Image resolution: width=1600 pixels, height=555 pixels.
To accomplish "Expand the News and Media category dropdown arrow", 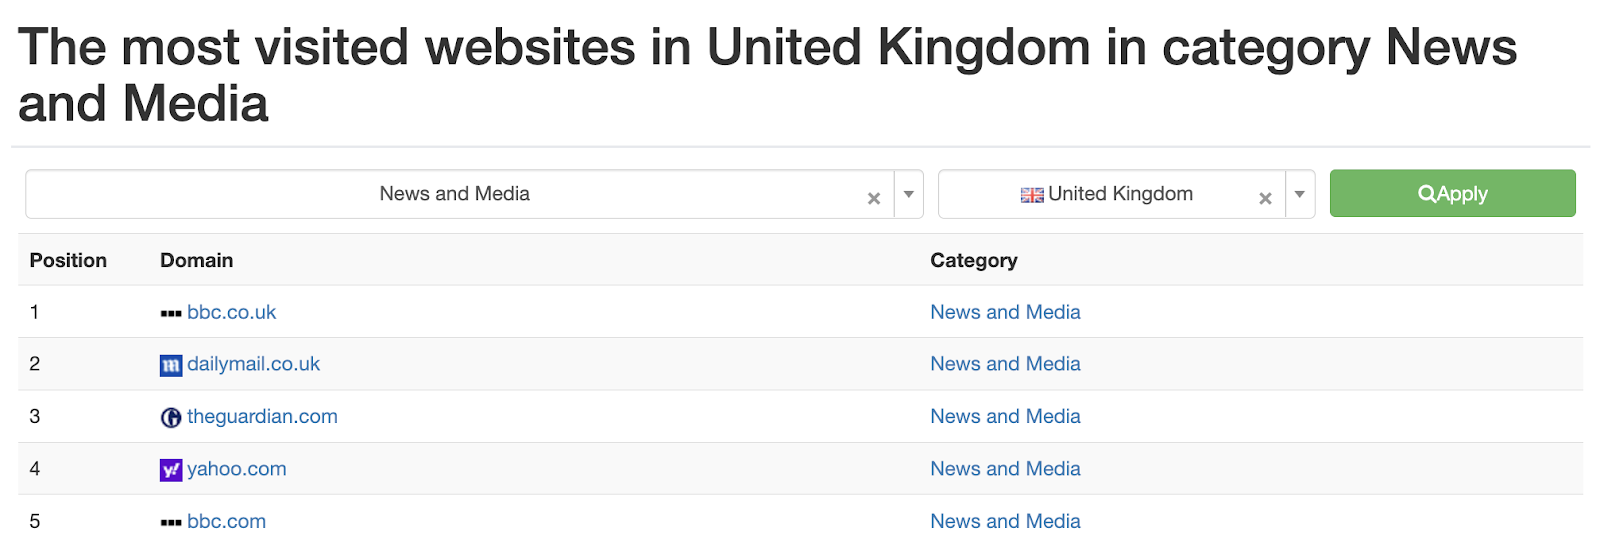I will pyautogui.click(x=908, y=194).
